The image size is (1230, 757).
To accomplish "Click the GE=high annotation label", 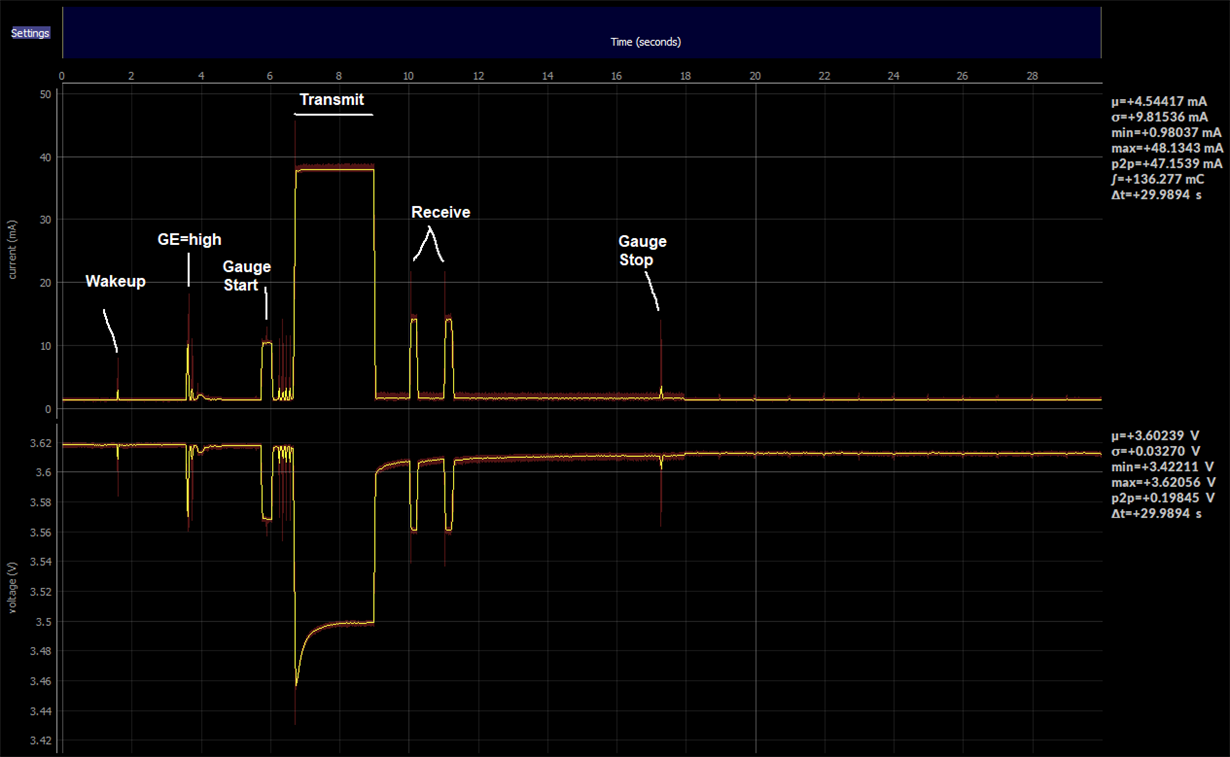I will [x=190, y=239].
